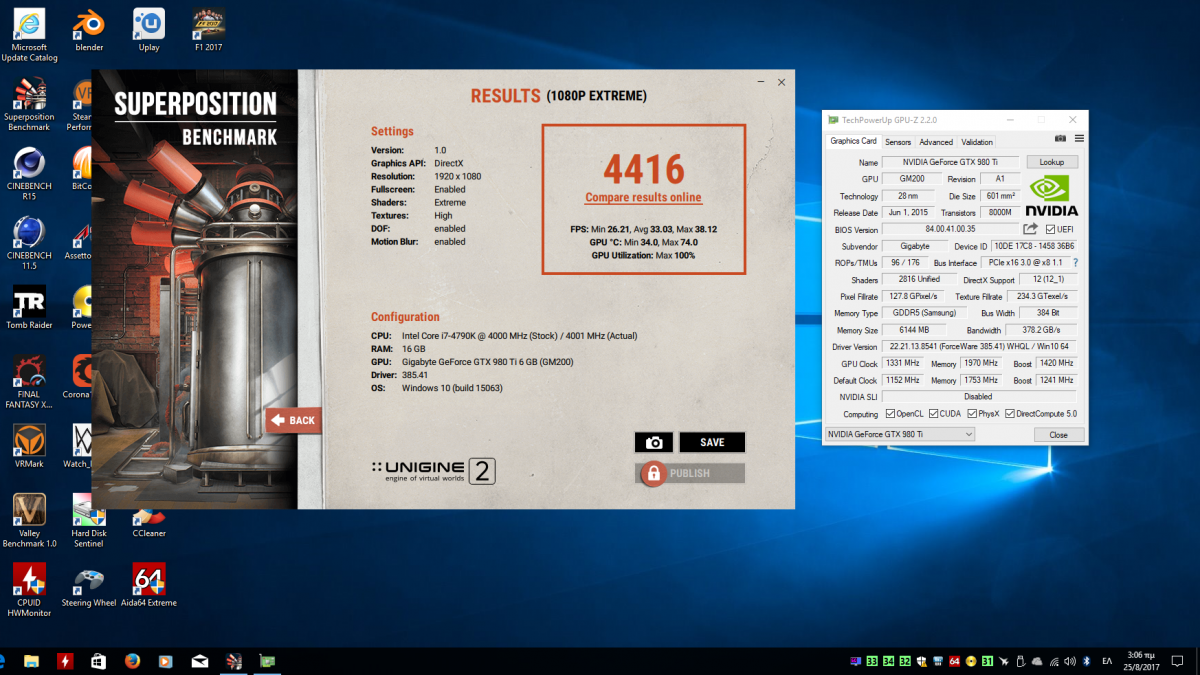Open Tomb Raider desktop icon
This screenshot has width=1200, height=675.
[28, 307]
